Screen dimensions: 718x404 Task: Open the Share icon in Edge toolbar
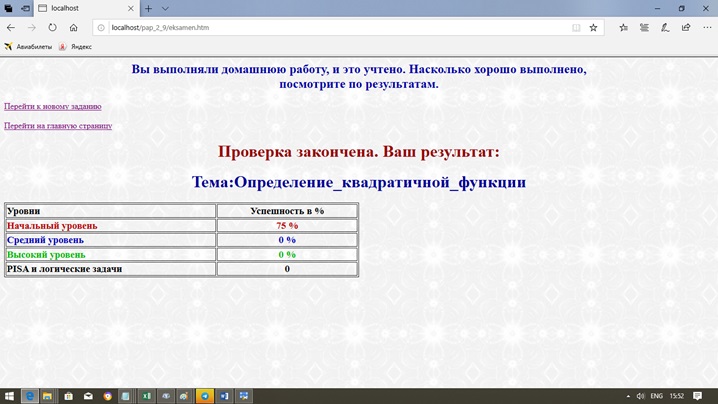coord(685,28)
